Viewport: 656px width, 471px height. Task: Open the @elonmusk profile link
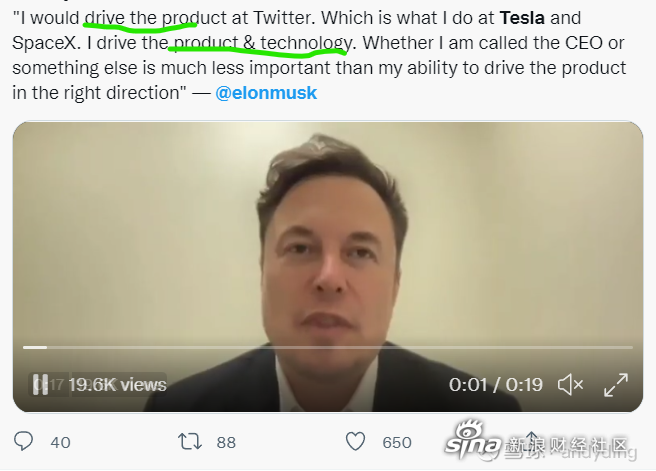coord(266,93)
